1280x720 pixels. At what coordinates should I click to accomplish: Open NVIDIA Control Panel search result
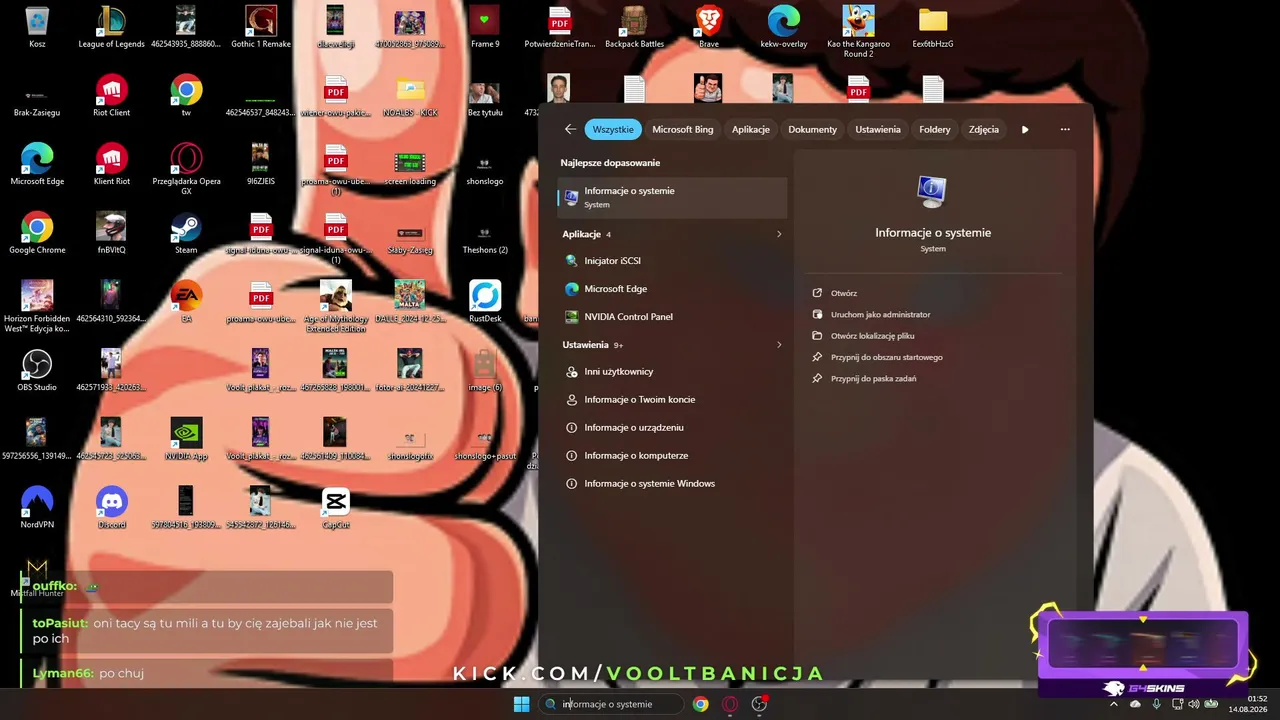672,317
